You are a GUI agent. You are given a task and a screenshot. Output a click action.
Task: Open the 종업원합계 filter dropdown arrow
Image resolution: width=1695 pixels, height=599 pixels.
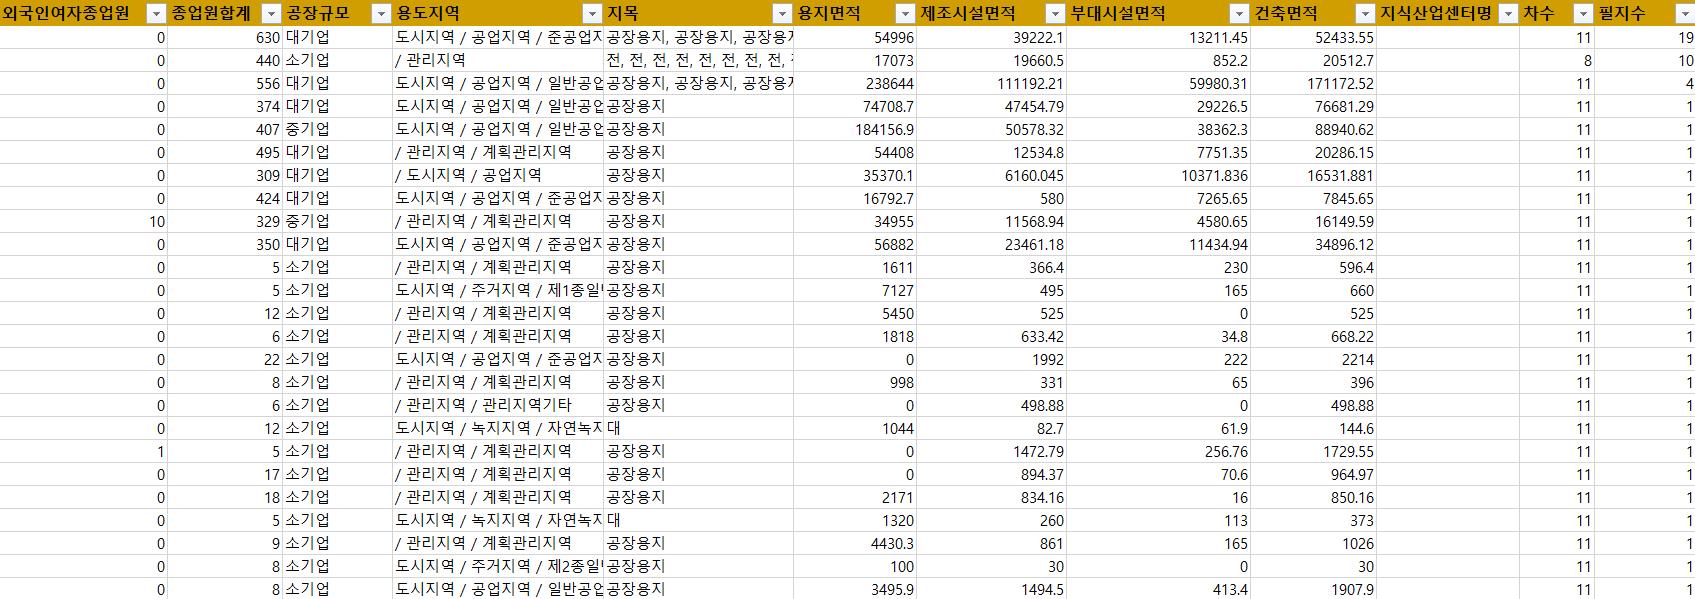pyautogui.click(x=271, y=14)
